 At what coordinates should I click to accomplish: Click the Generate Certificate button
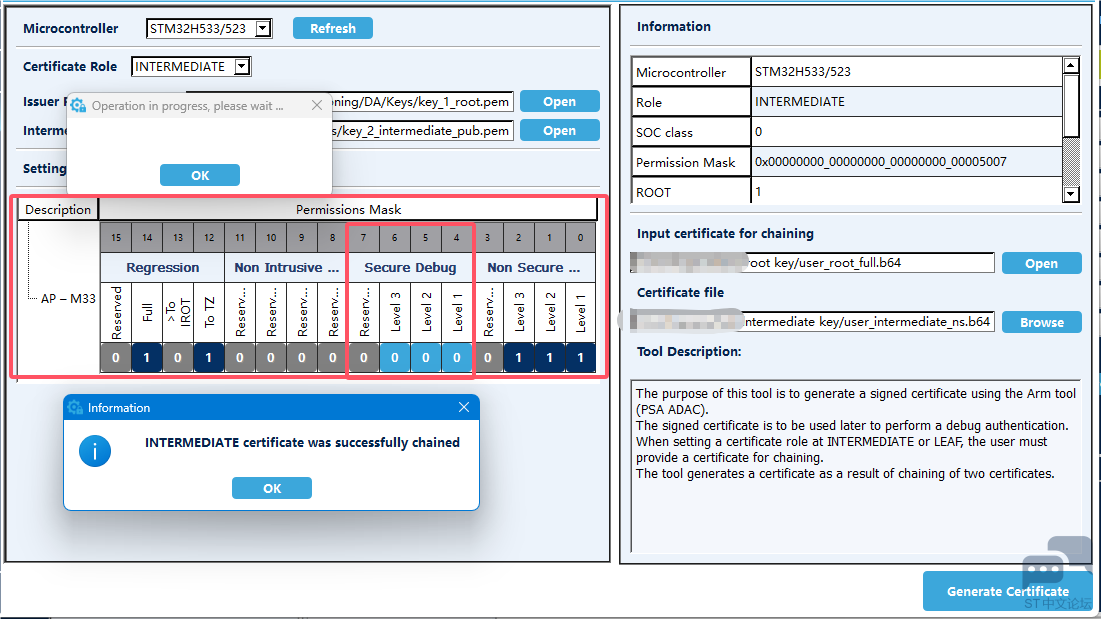pos(1008,591)
